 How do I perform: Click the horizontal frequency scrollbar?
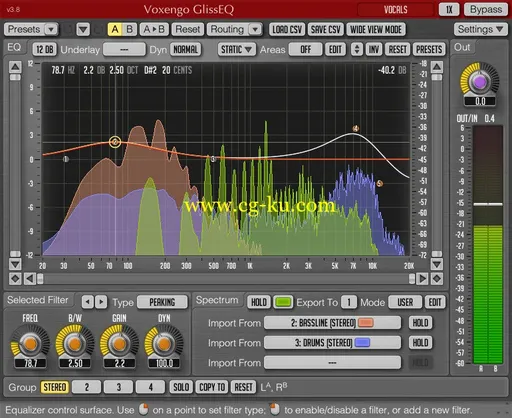point(226,279)
